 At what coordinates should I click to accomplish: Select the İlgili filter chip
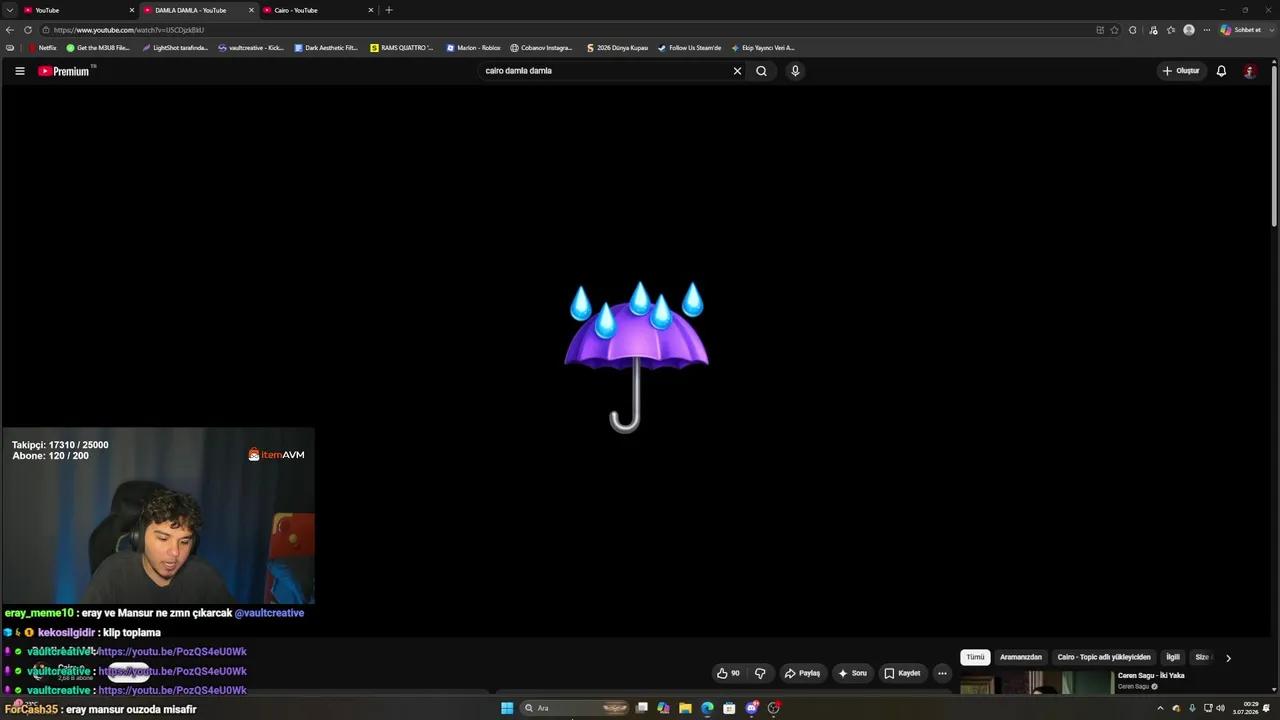[x=1173, y=657]
